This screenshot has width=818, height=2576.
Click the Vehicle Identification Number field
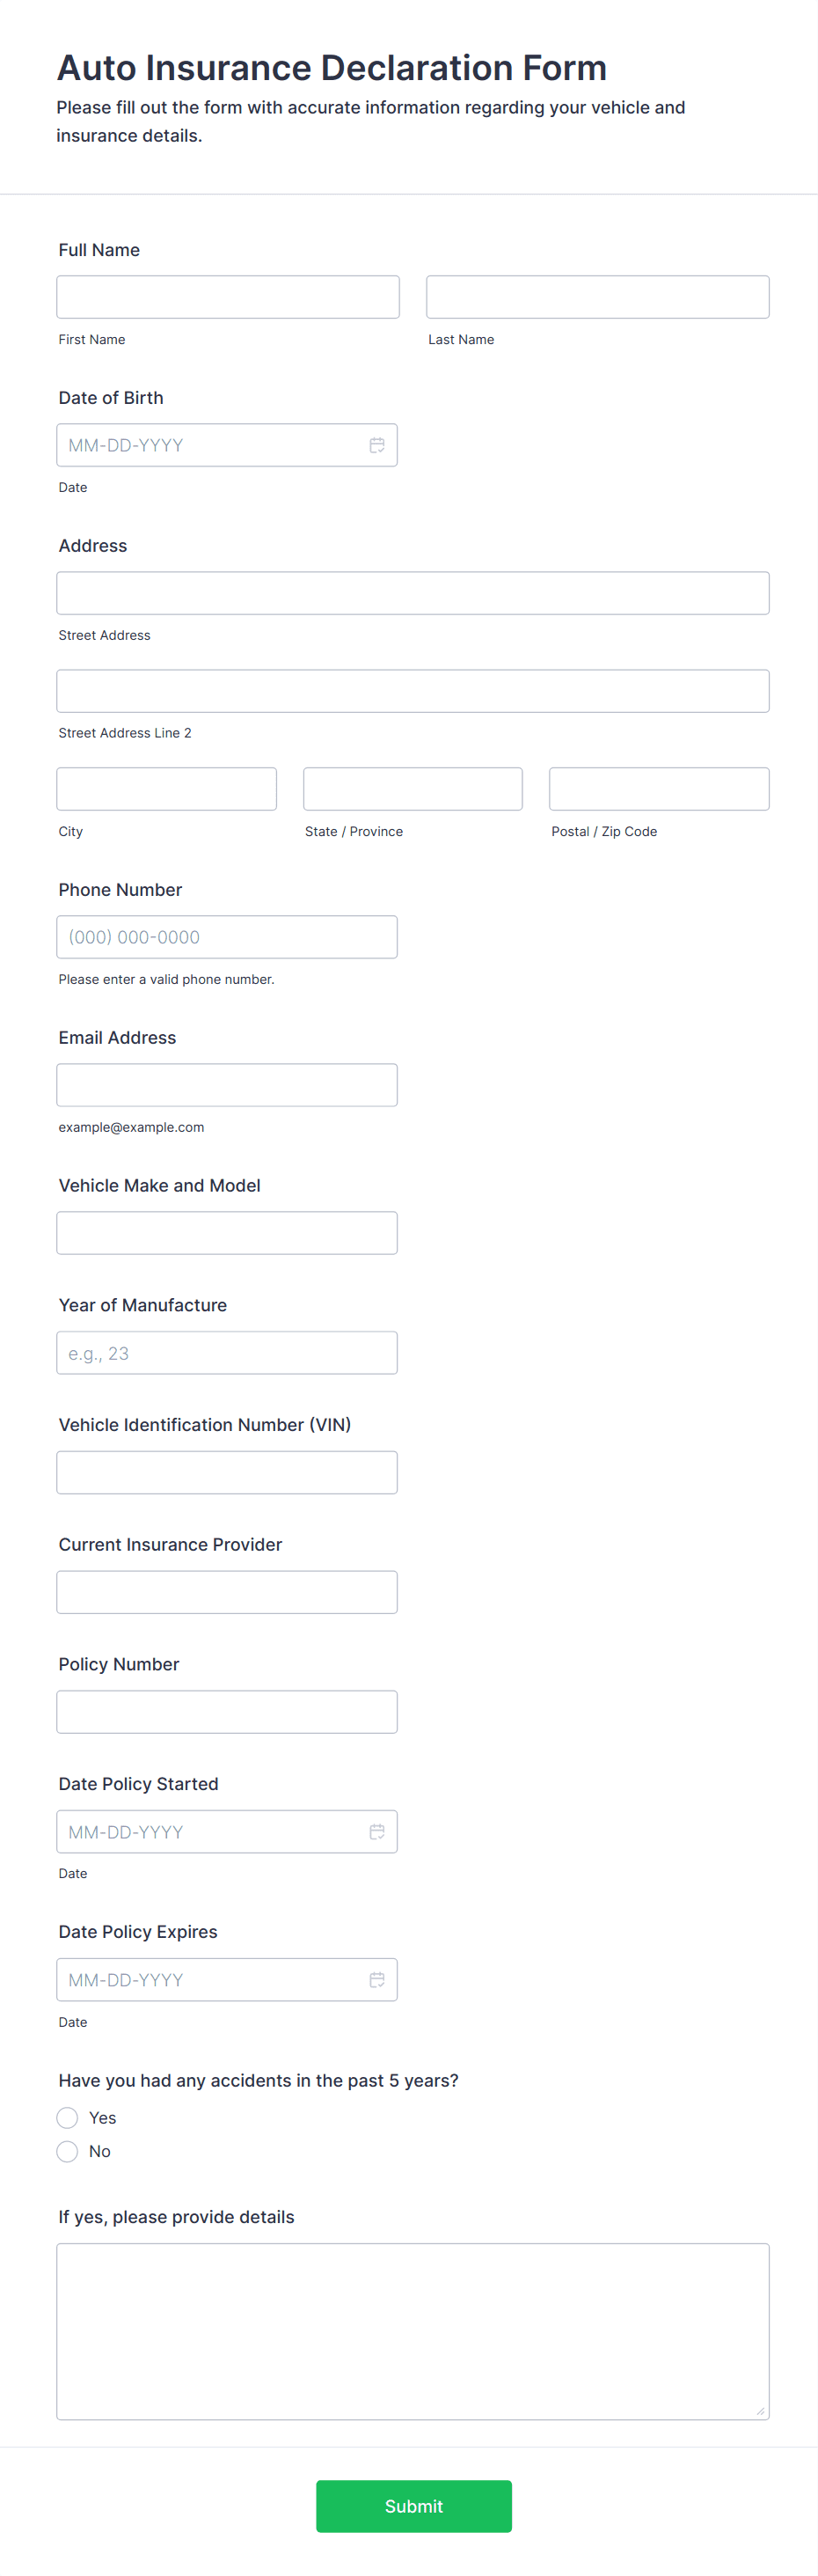coord(227,1472)
